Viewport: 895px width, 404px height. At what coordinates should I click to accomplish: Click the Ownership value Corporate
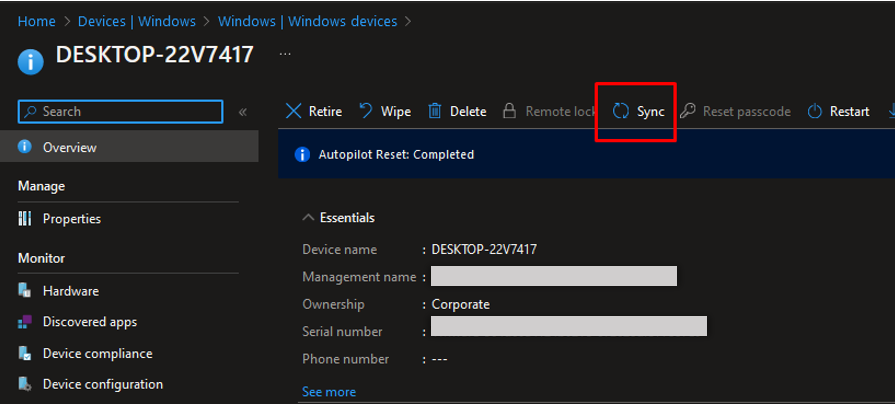pyautogui.click(x=461, y=304)
